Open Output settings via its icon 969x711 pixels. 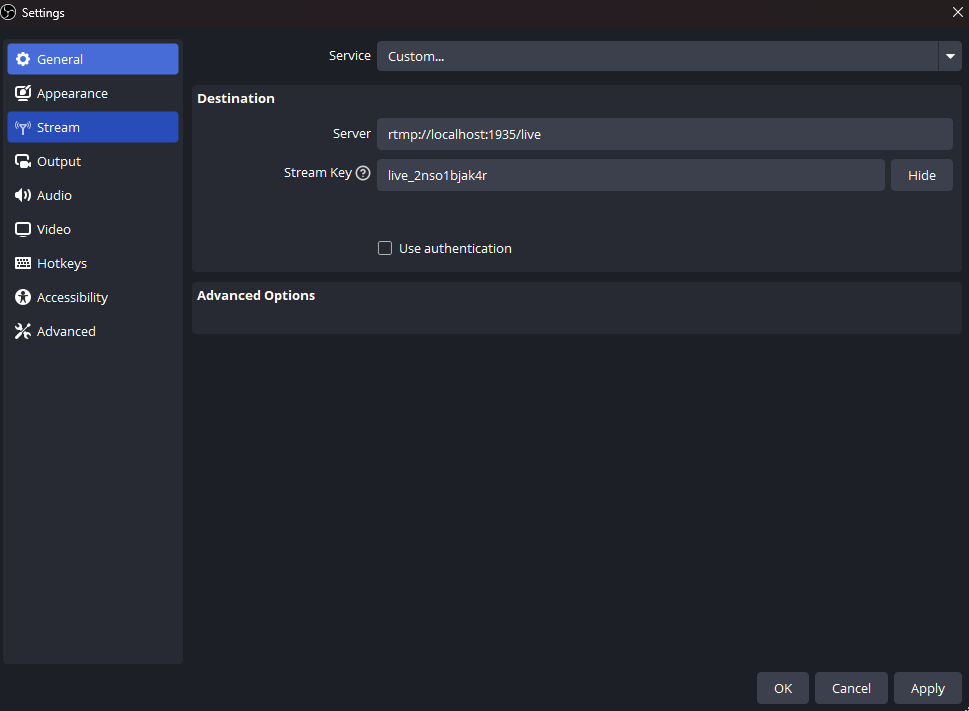click(x=22, y=161)
